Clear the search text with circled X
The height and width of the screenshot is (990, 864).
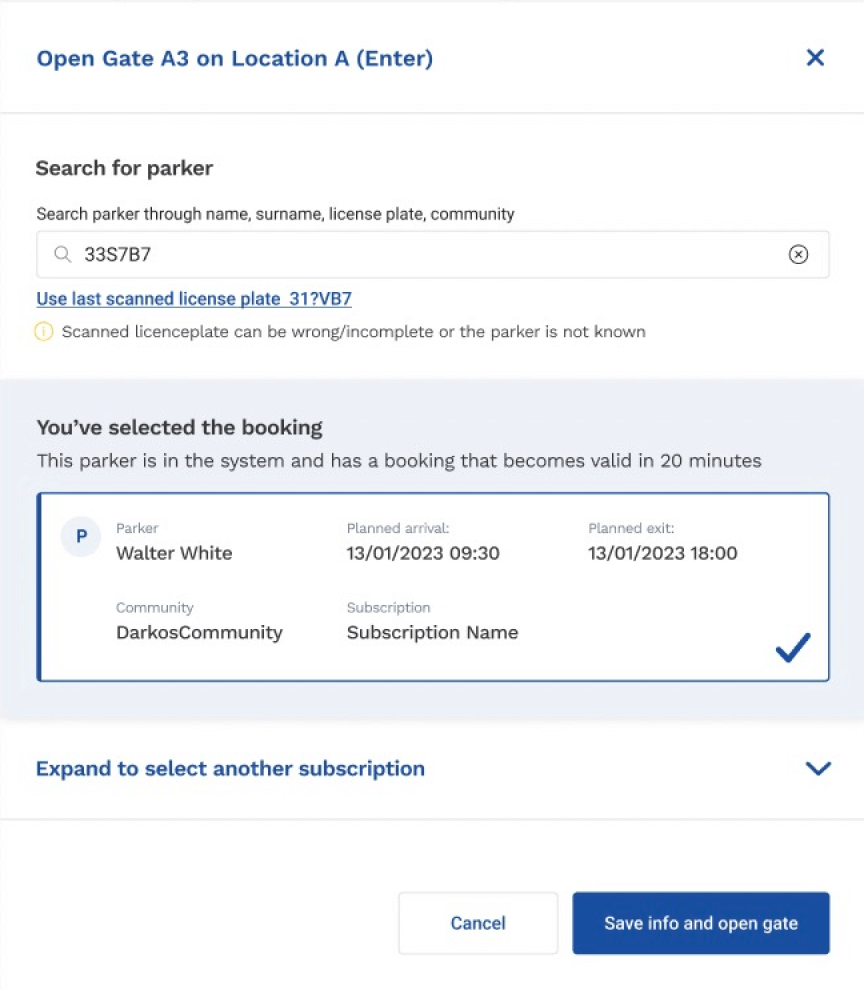point(798,255)
